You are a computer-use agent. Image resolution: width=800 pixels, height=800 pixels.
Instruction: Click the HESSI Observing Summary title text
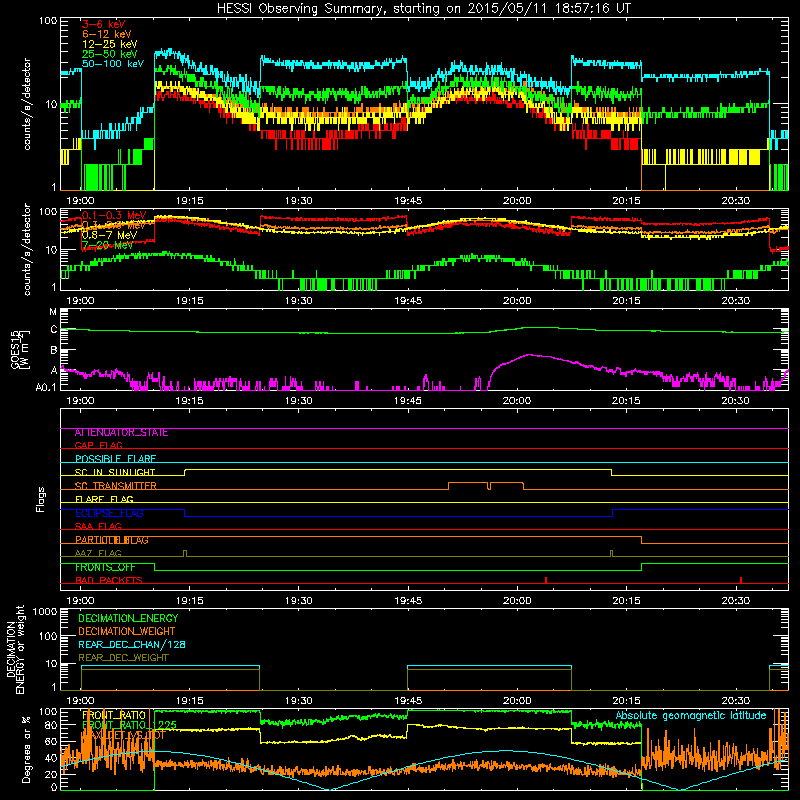[x=423, y=8]
